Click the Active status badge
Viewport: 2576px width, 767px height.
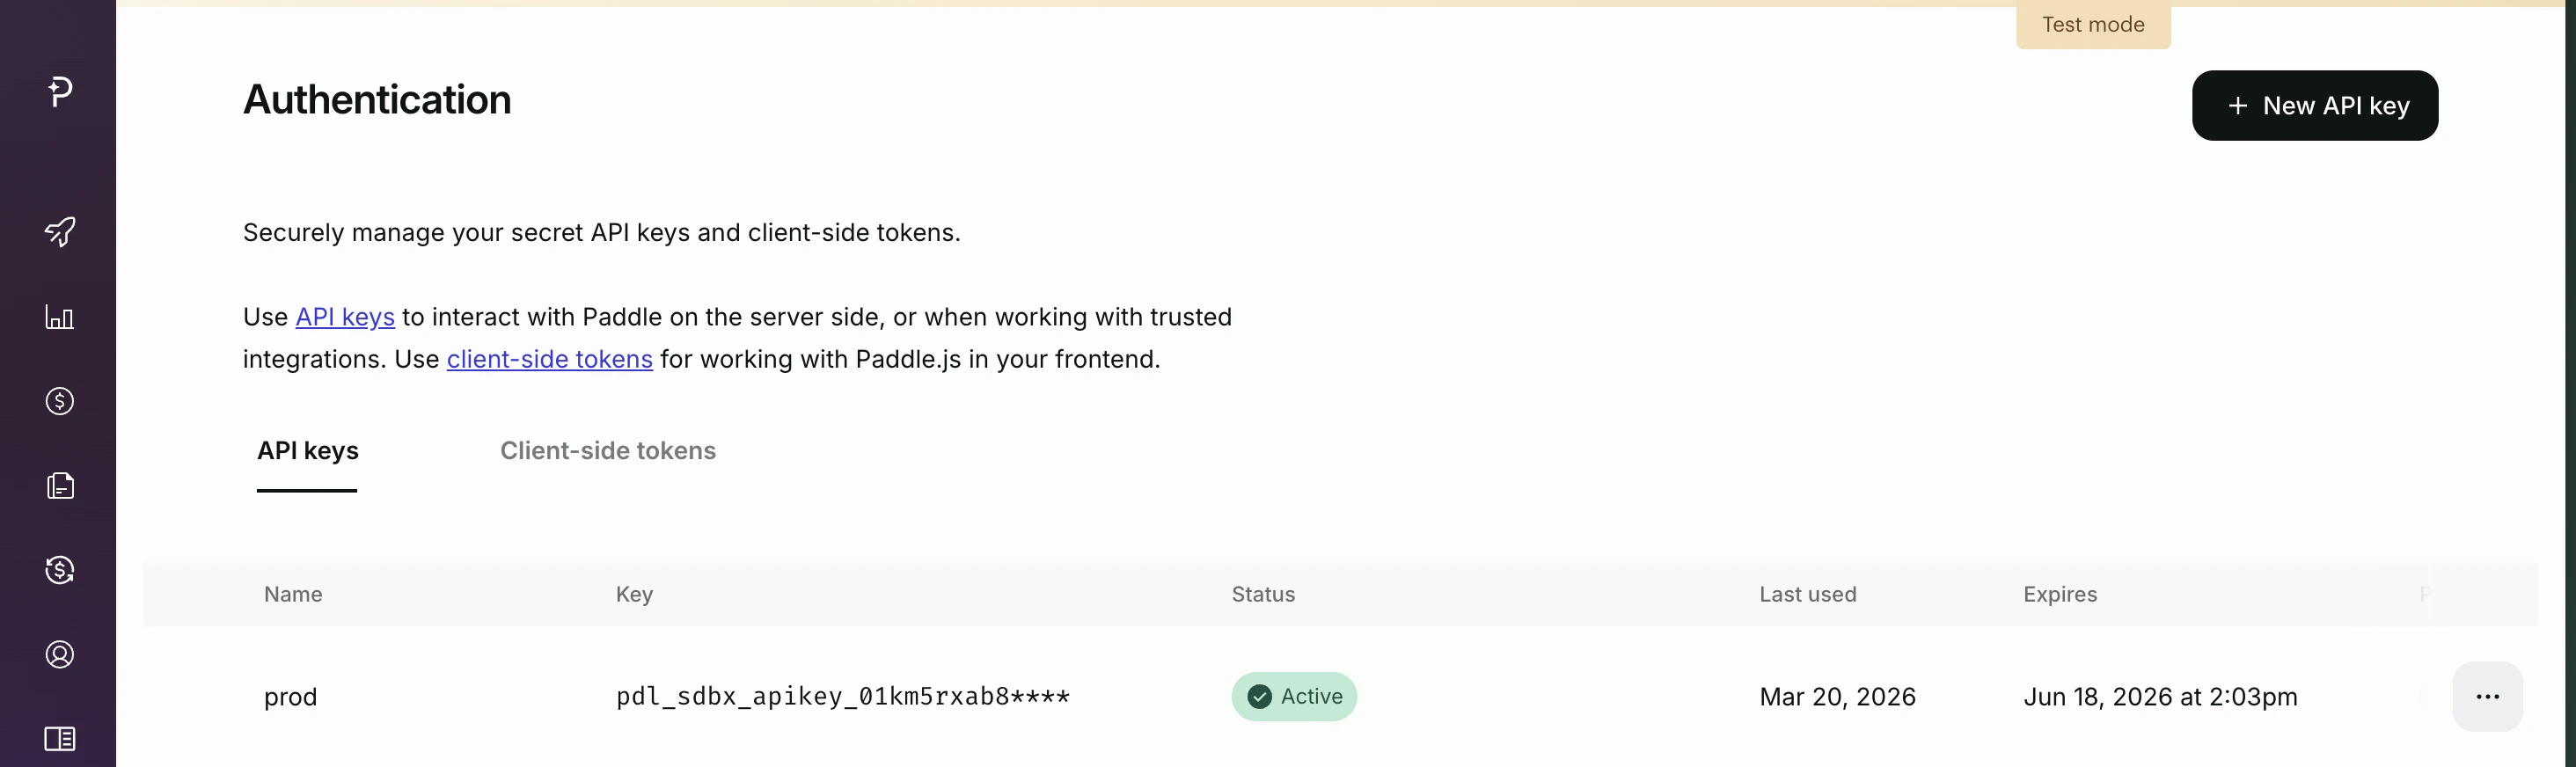(1294, 696)
